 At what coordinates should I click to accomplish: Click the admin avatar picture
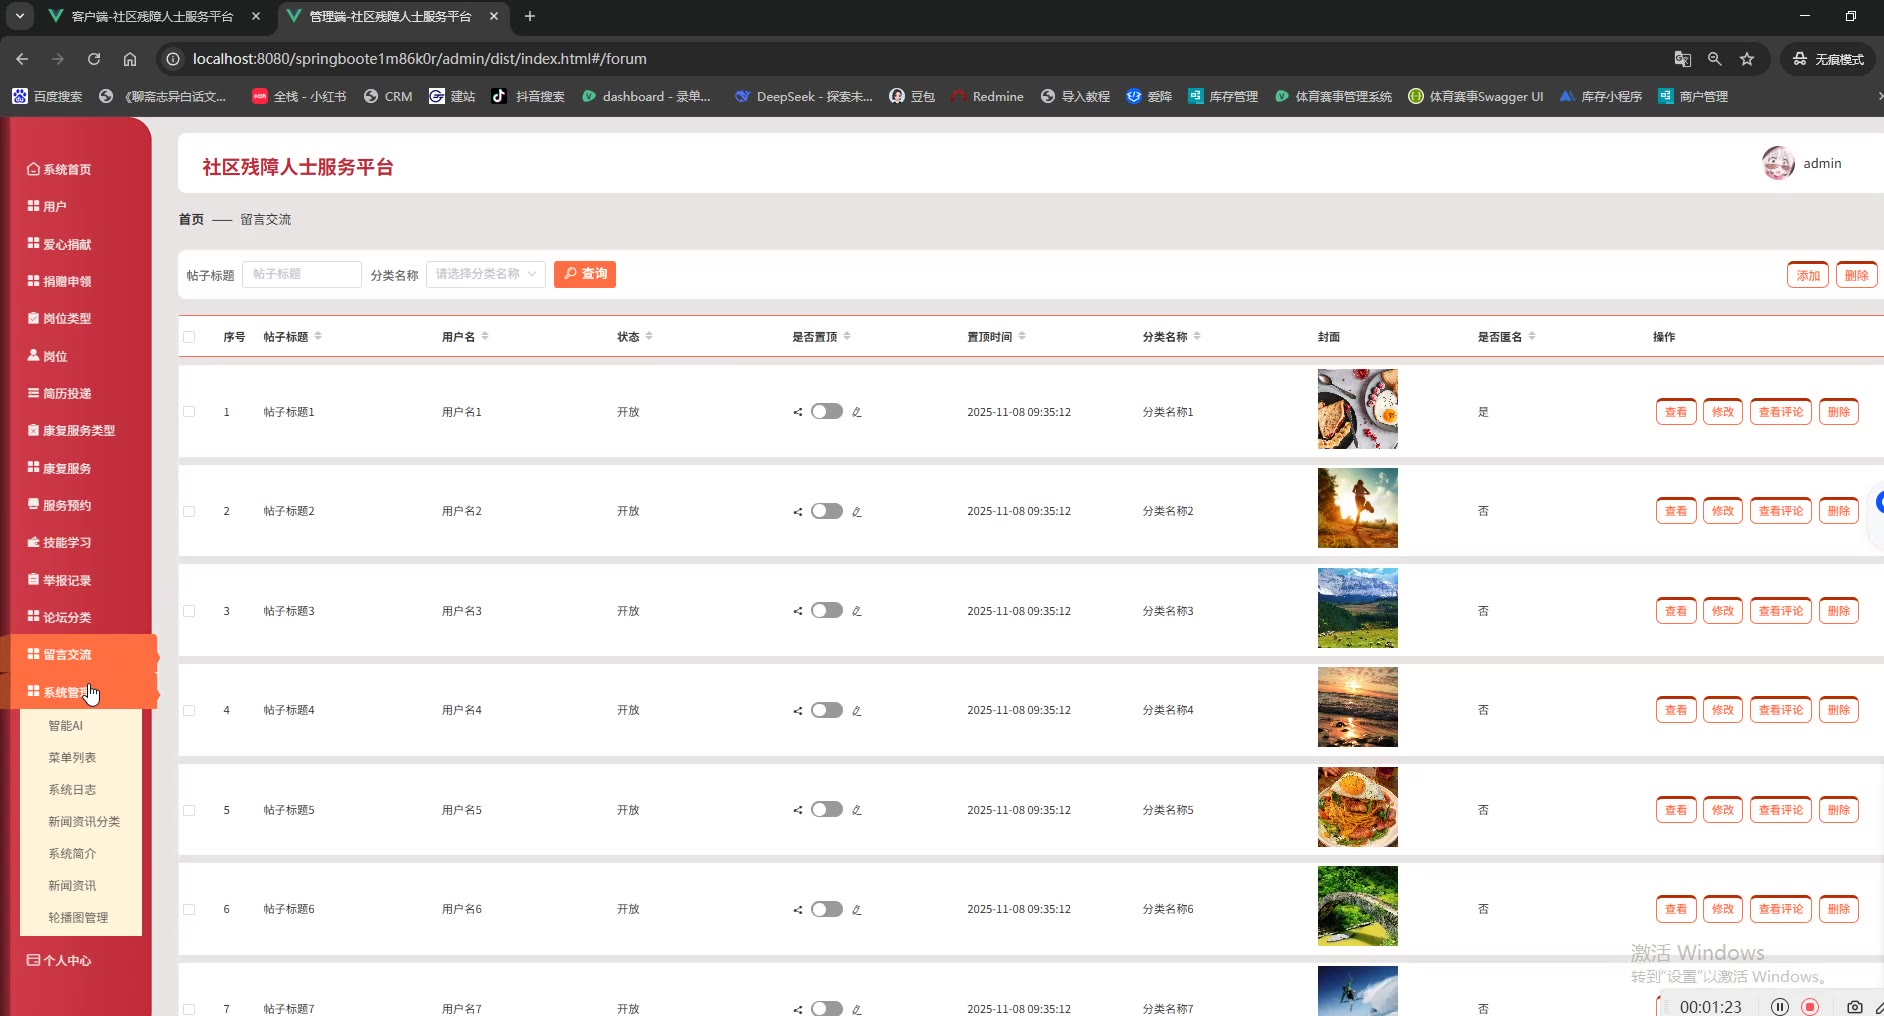click(x=1778, y=163)
